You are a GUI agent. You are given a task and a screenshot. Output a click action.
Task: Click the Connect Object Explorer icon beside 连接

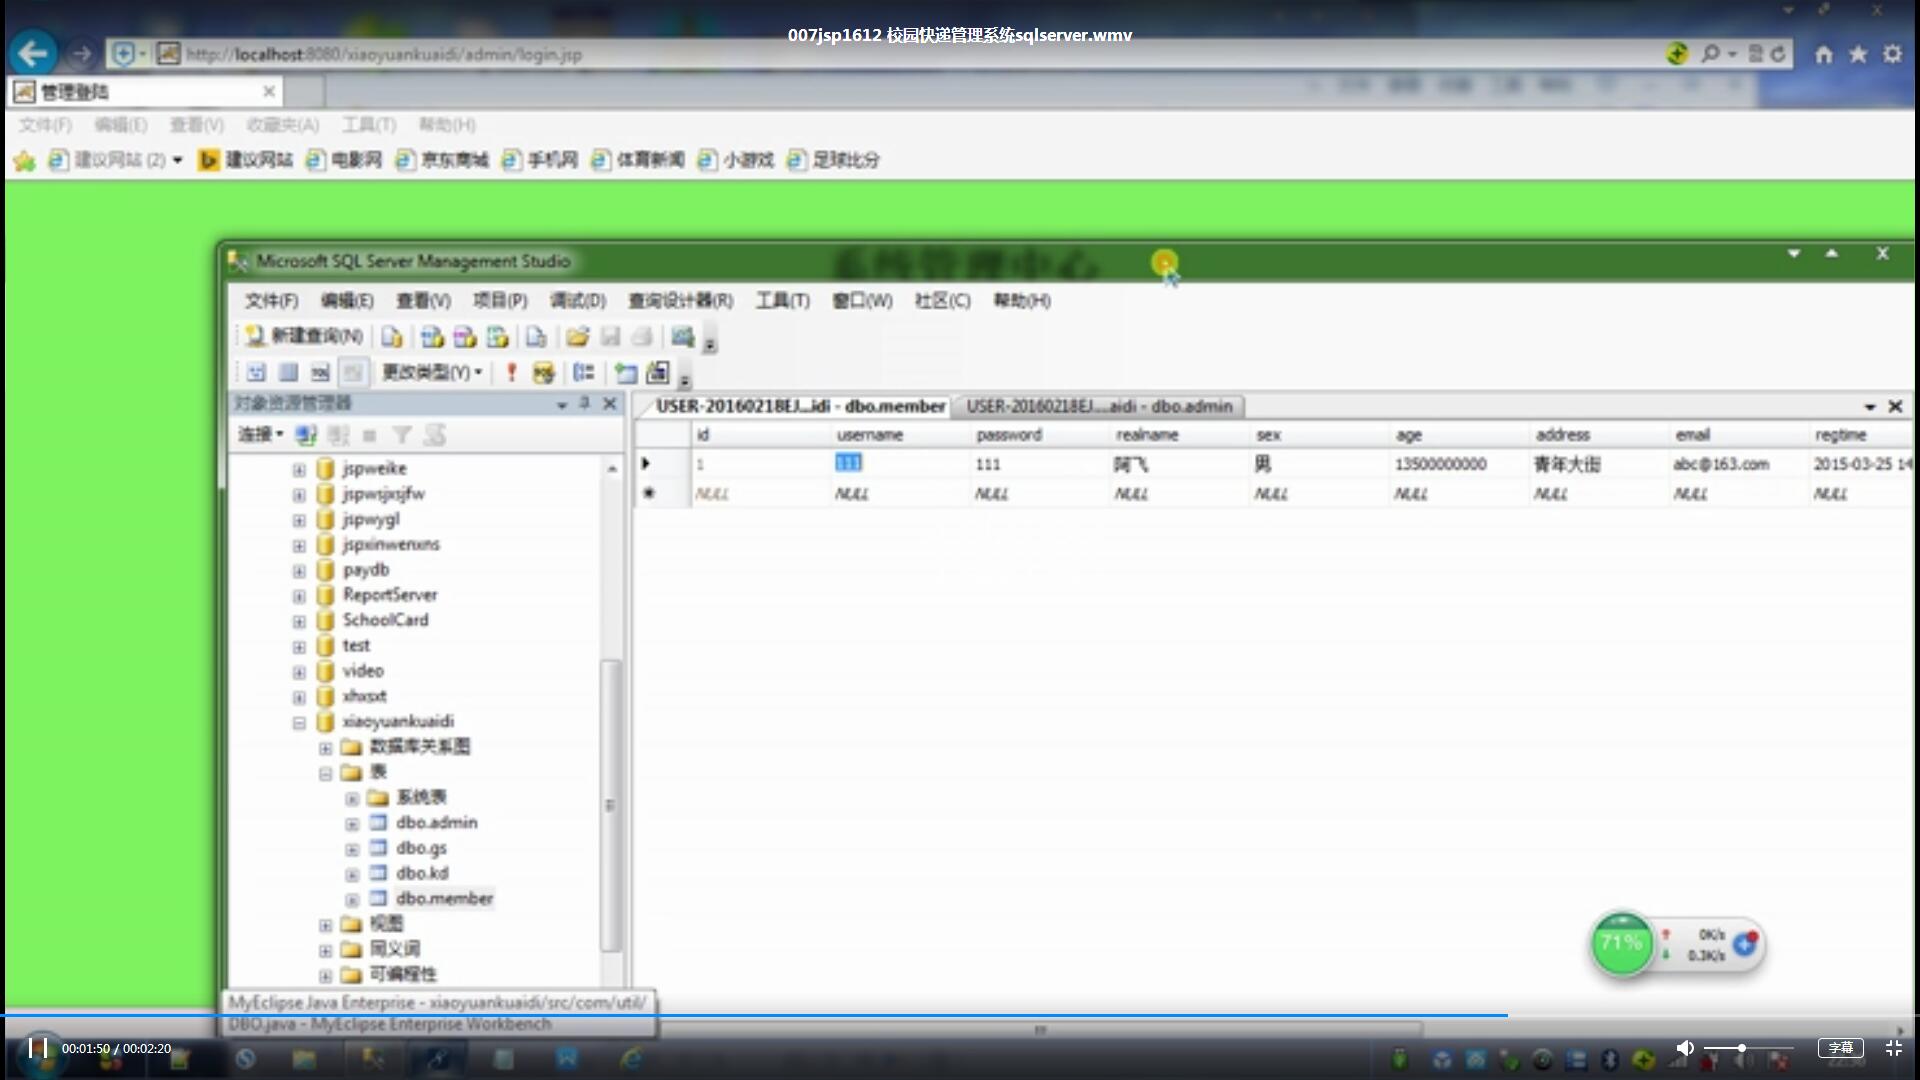click(306, 435)
